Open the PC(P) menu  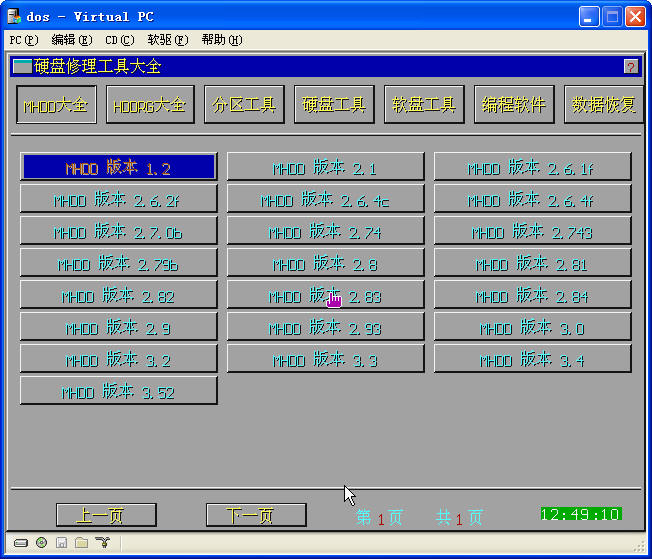tap(24, 40)
